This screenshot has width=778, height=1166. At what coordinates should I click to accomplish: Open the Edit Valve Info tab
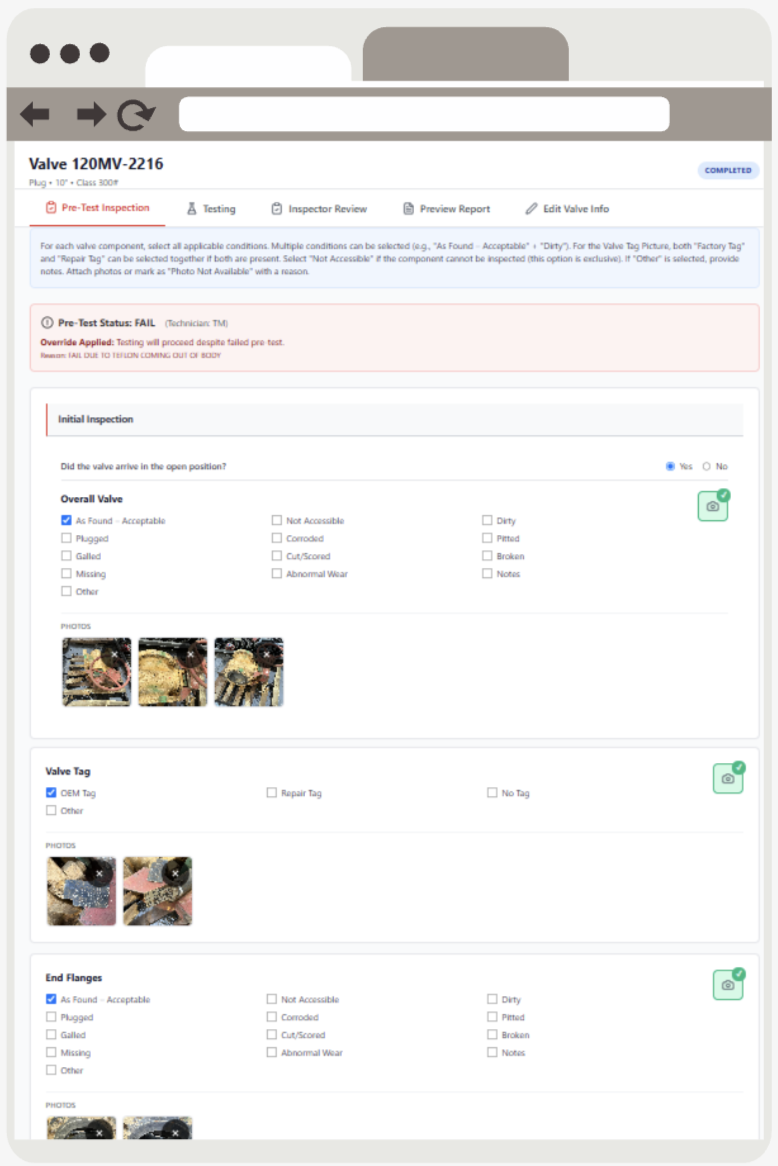pyautogui.click(x=567, y=209)
